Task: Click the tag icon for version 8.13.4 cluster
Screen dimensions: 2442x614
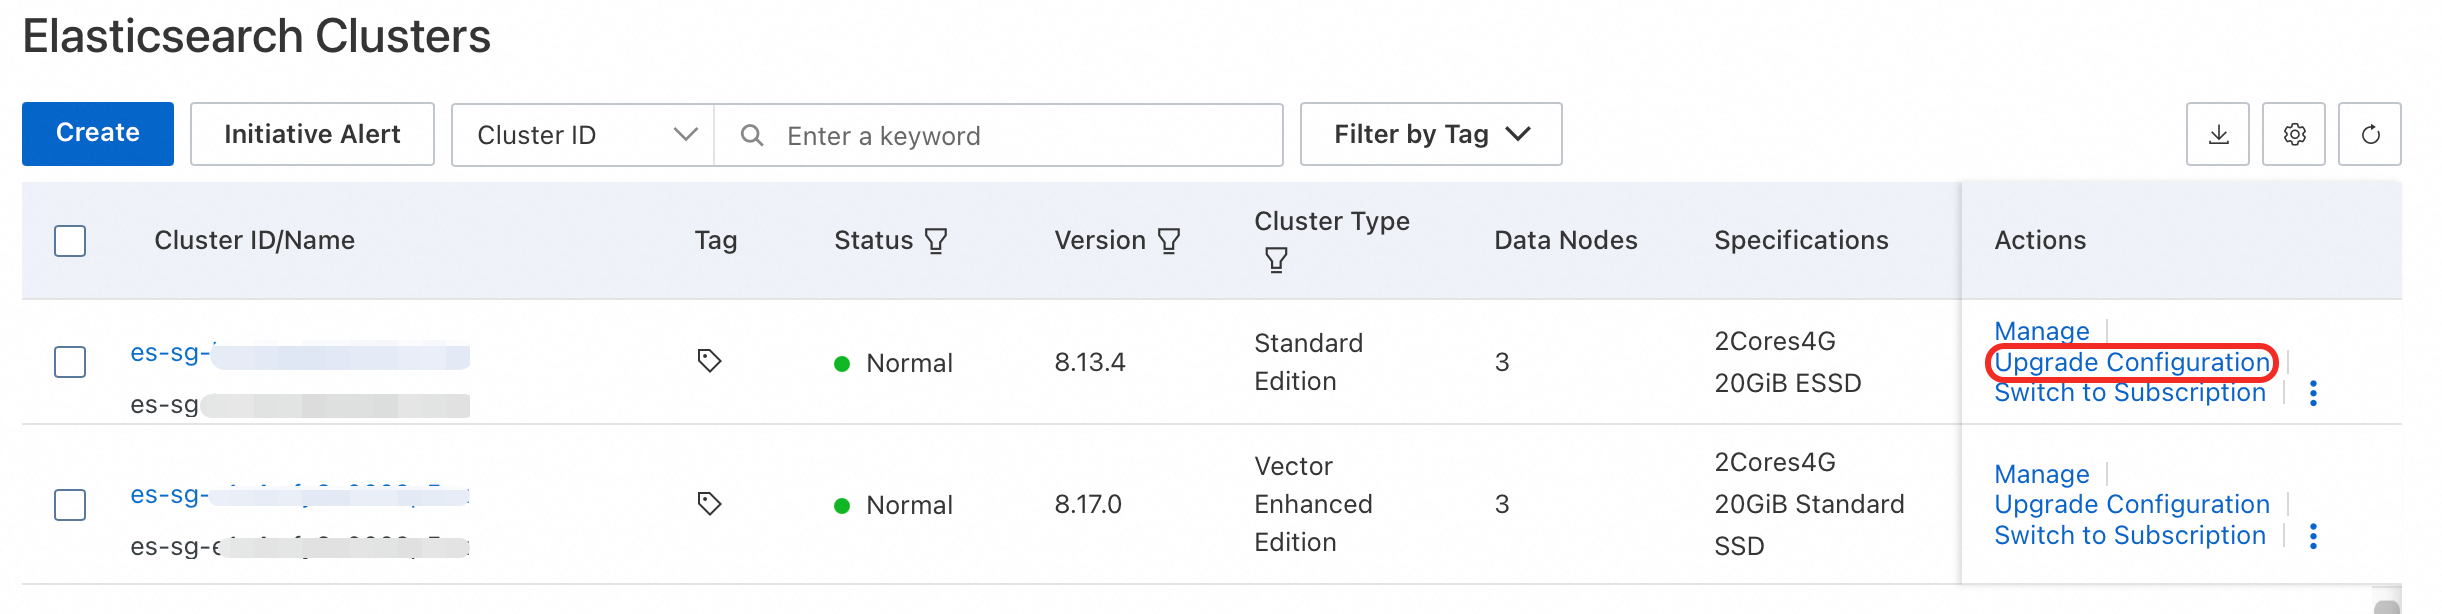Action: [709, 361]
